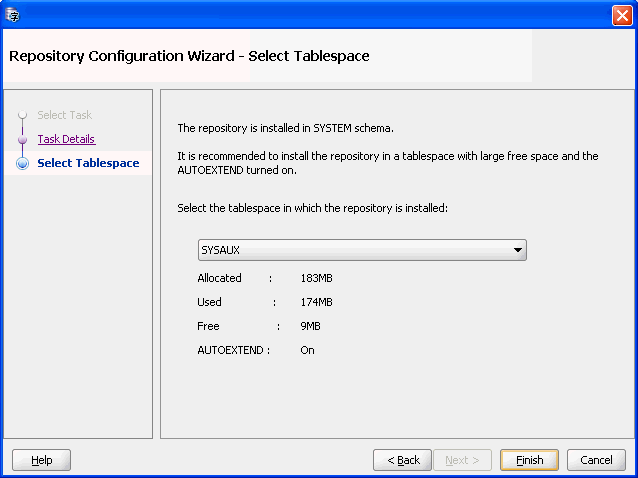The image size is (638, 478).
Task: Click the blue Select Tablespace step bullet
Action: coord(22,163)
